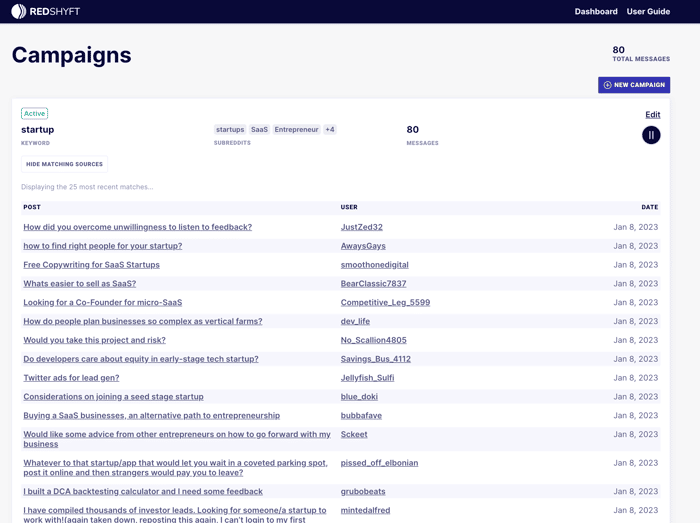Expand the +4 subreddits tag

[330, 129]
